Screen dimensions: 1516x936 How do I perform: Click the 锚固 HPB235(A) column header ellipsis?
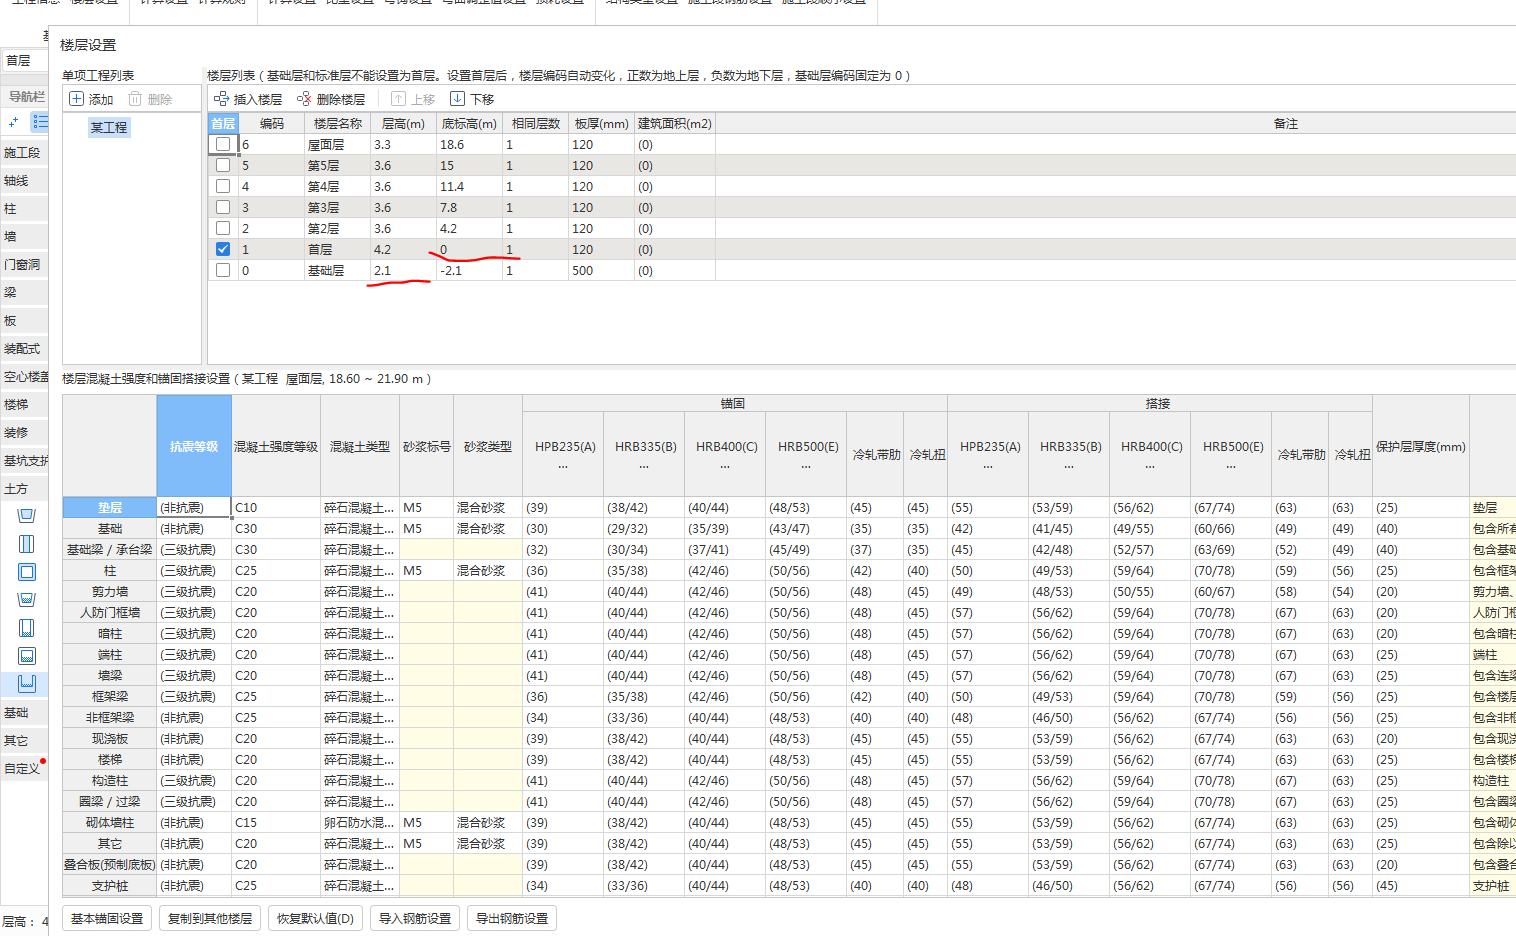[x=564, y=466]
